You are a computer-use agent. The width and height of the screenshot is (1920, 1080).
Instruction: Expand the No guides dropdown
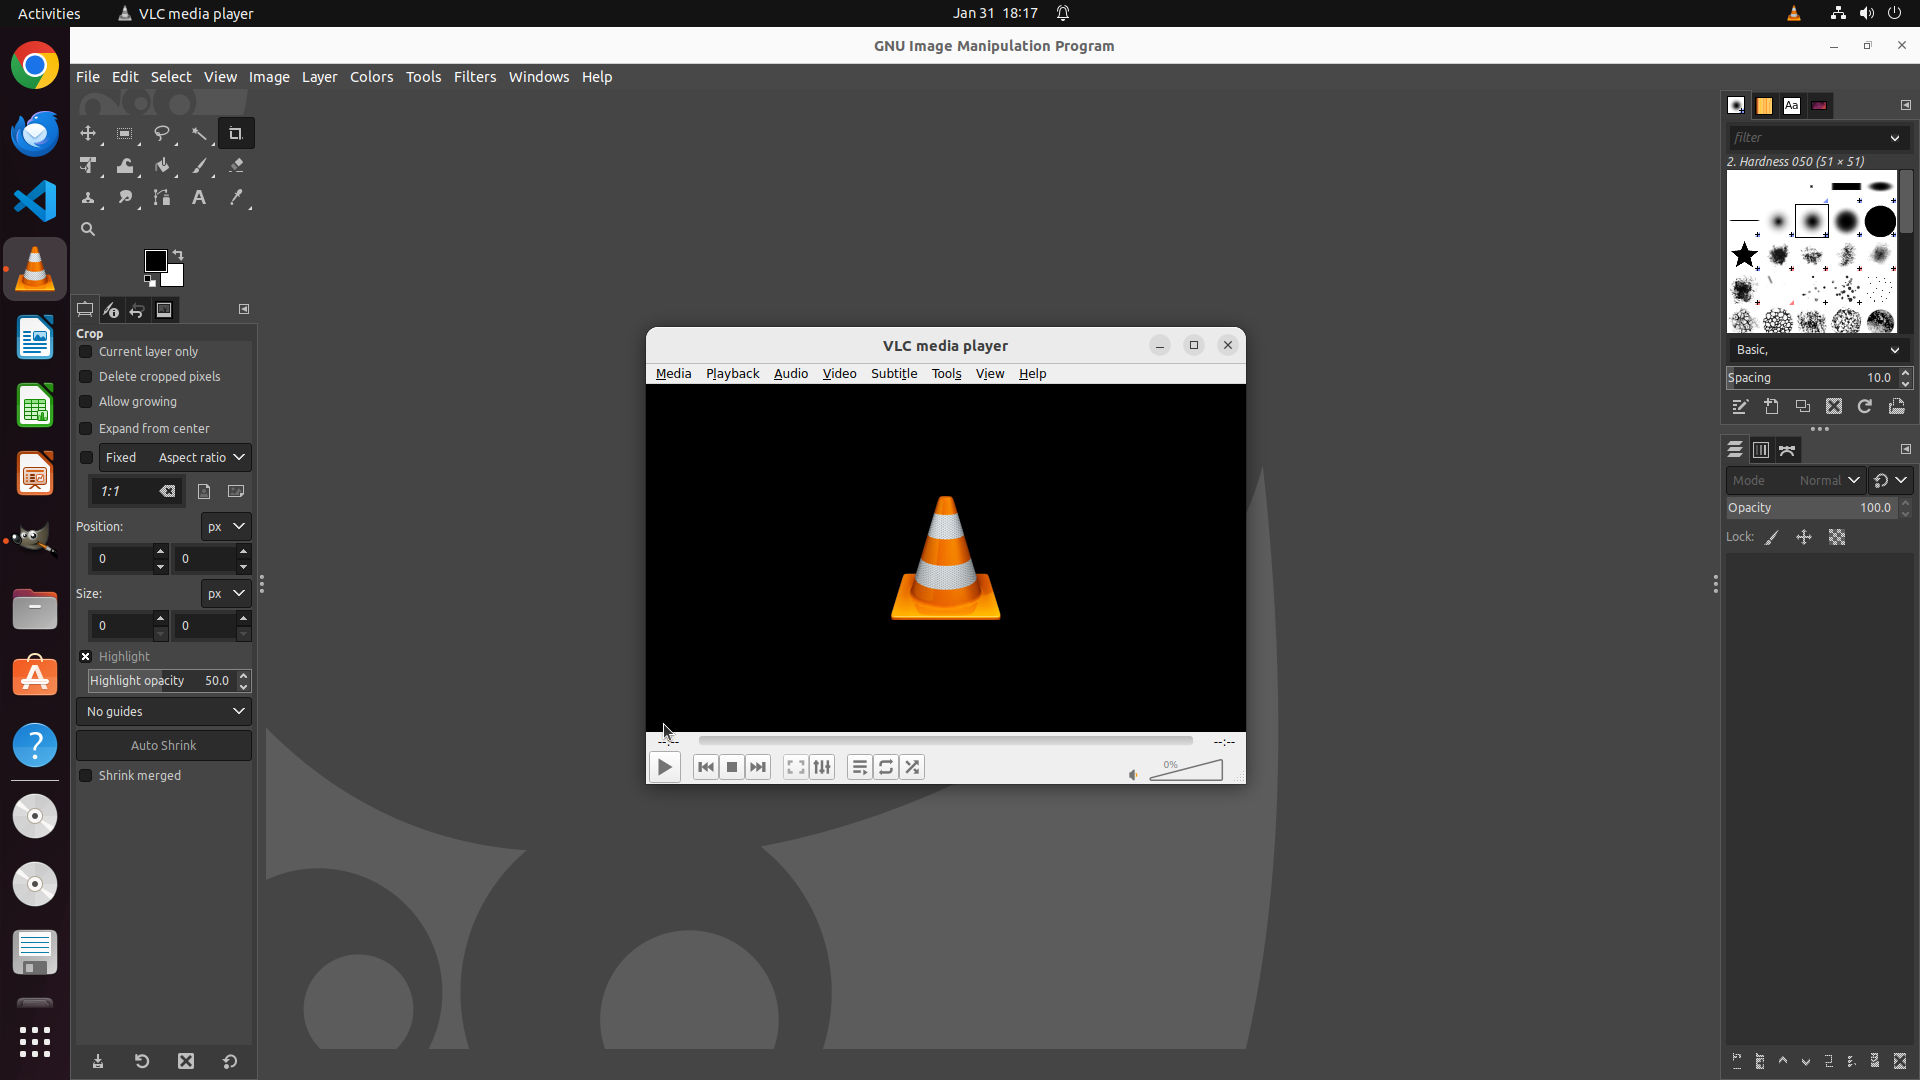pyautogui.click(x=164, y=712)
